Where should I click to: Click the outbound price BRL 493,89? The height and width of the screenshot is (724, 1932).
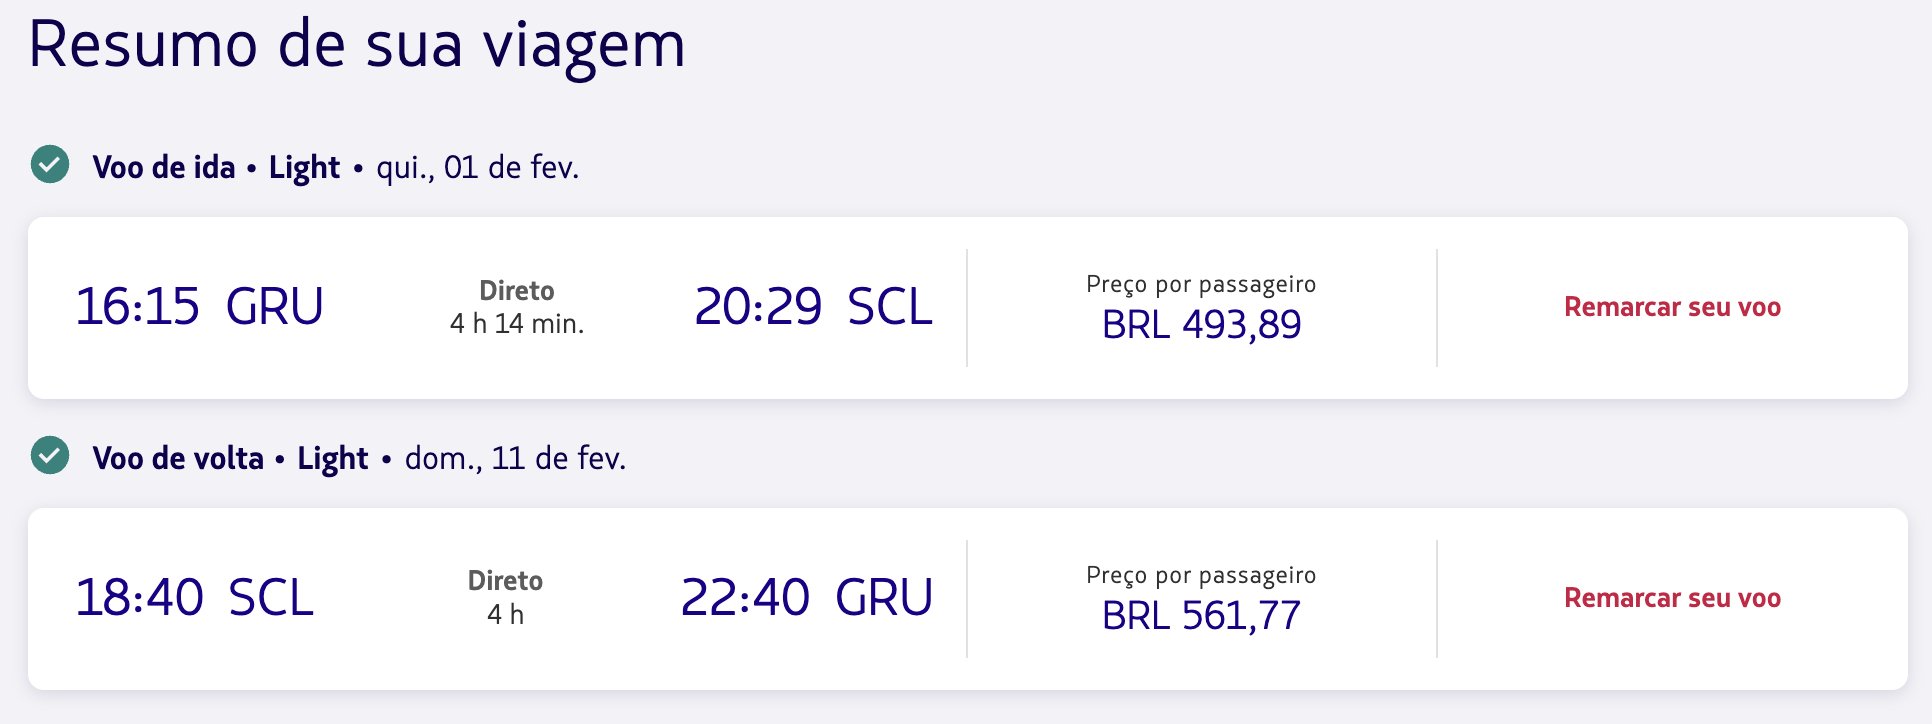click(x=1201, y=325)
